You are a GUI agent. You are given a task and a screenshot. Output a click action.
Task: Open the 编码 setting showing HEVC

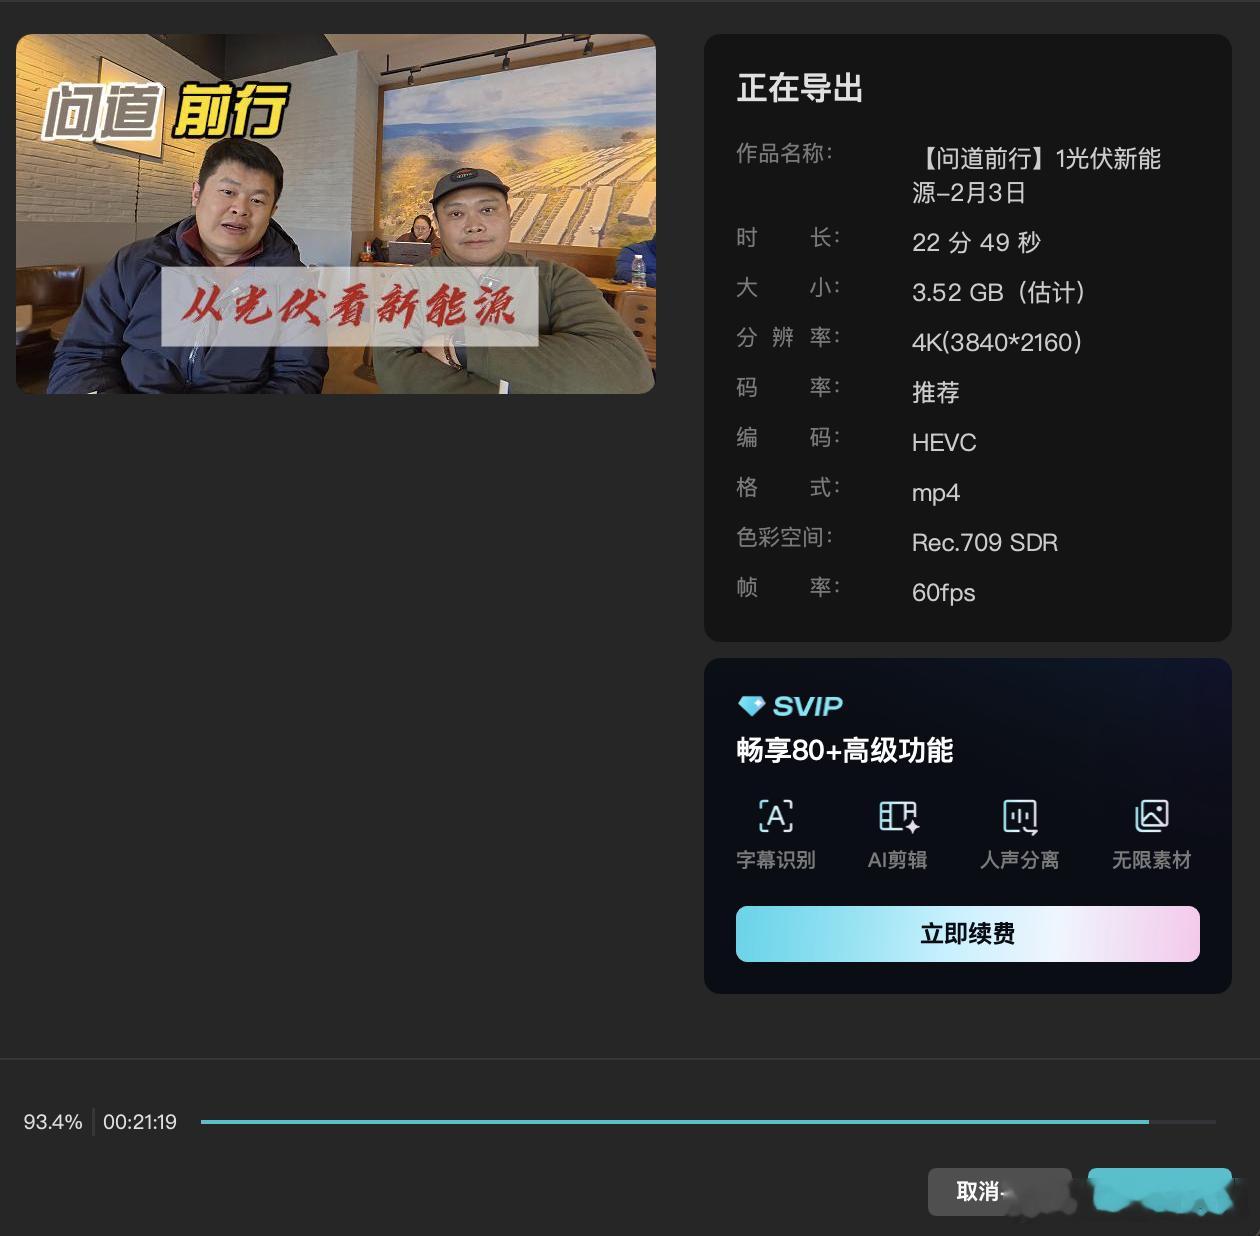943,442
